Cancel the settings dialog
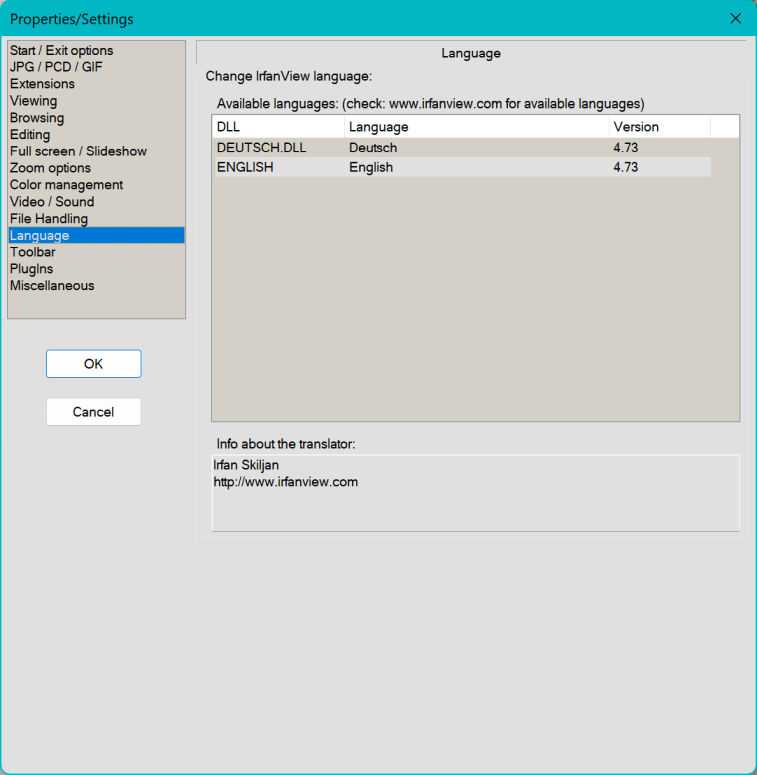The image size is (757, 775). click(x=93, y=412)
